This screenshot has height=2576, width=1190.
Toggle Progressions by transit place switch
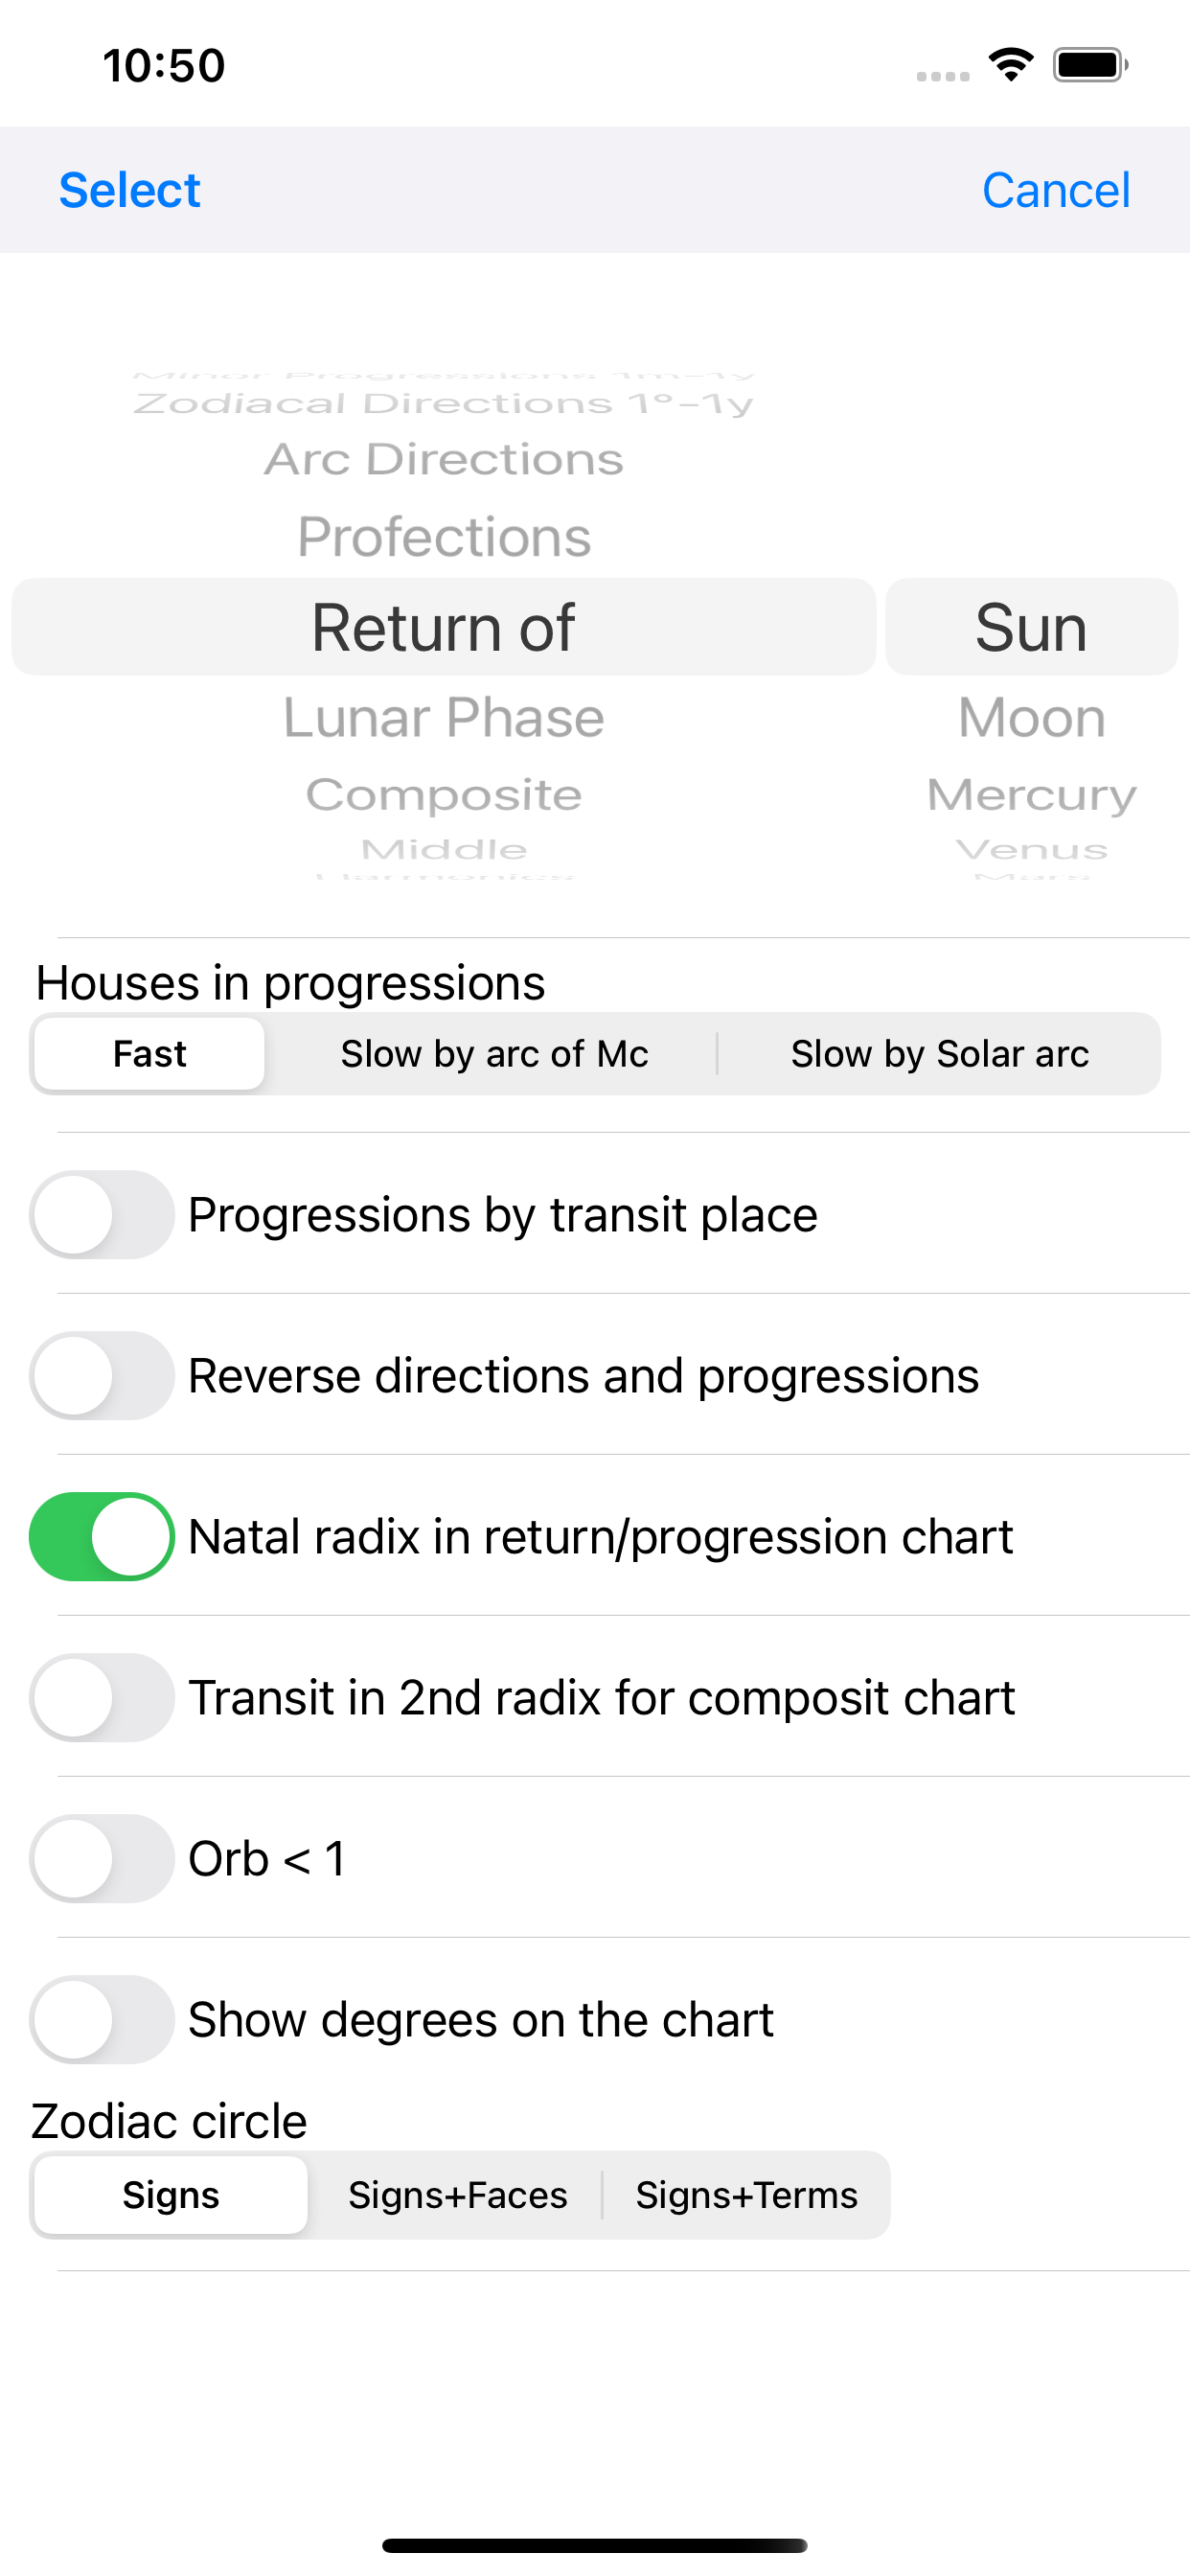[102, 1214]
